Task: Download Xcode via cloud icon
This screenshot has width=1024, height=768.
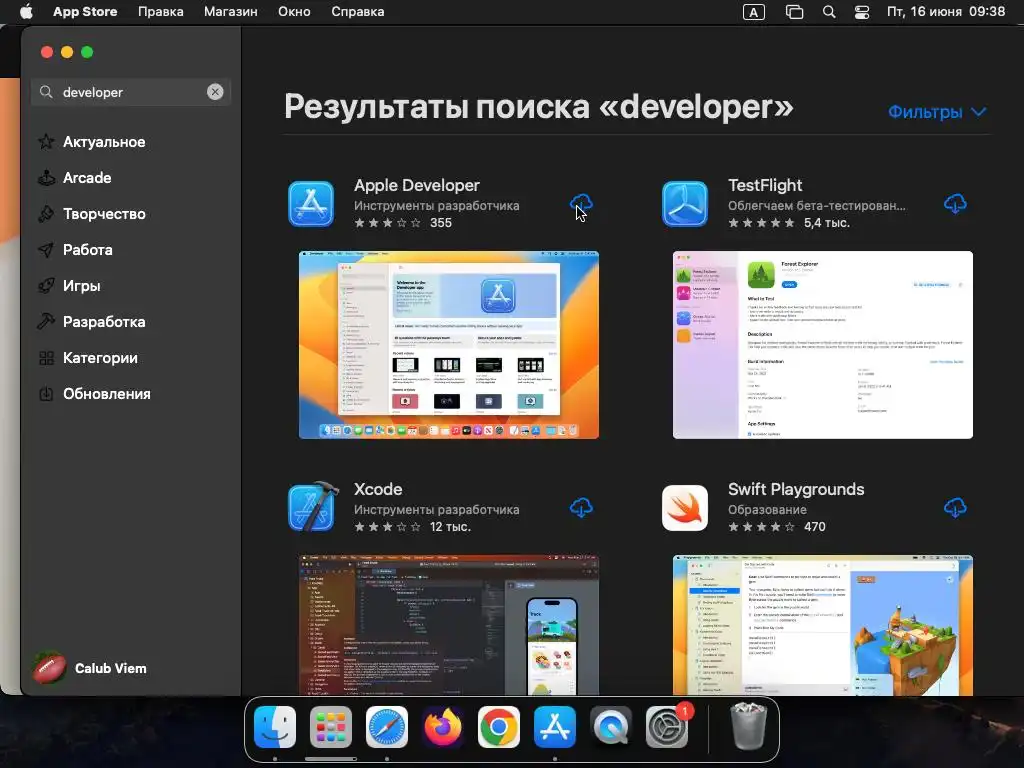Action: [581, 508]
